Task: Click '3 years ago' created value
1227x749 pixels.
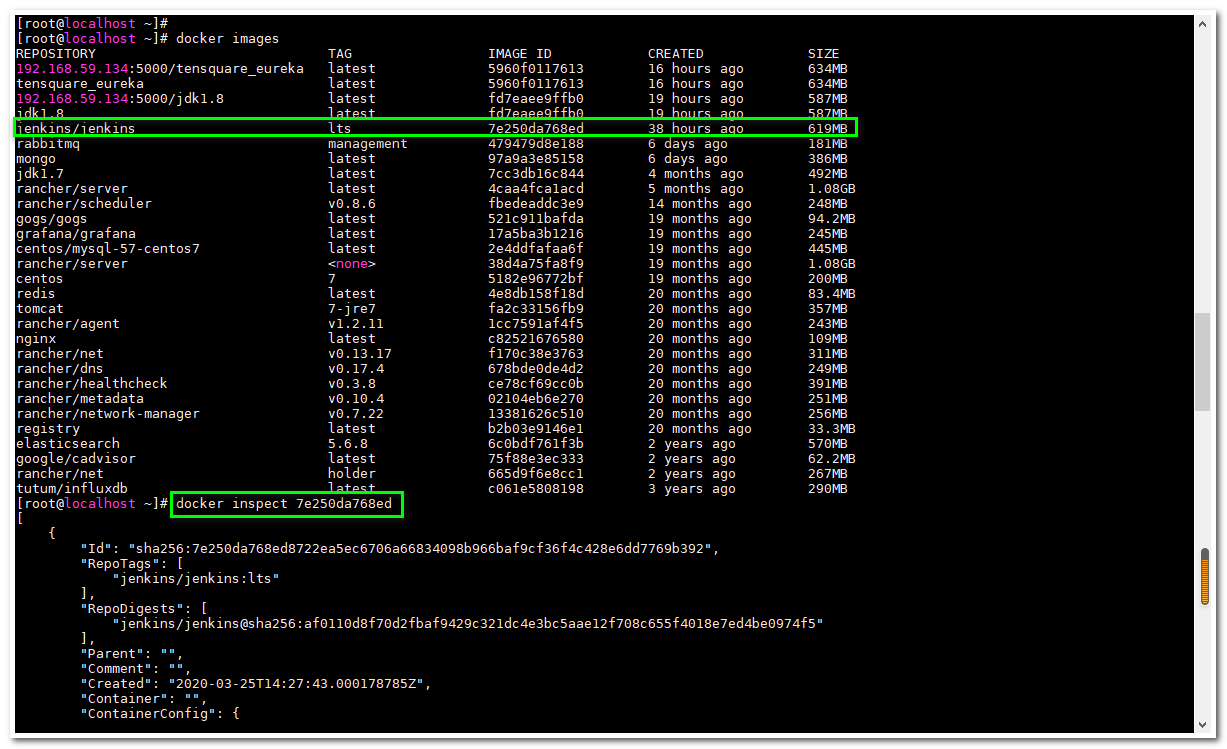Action: tap(692, 488)
